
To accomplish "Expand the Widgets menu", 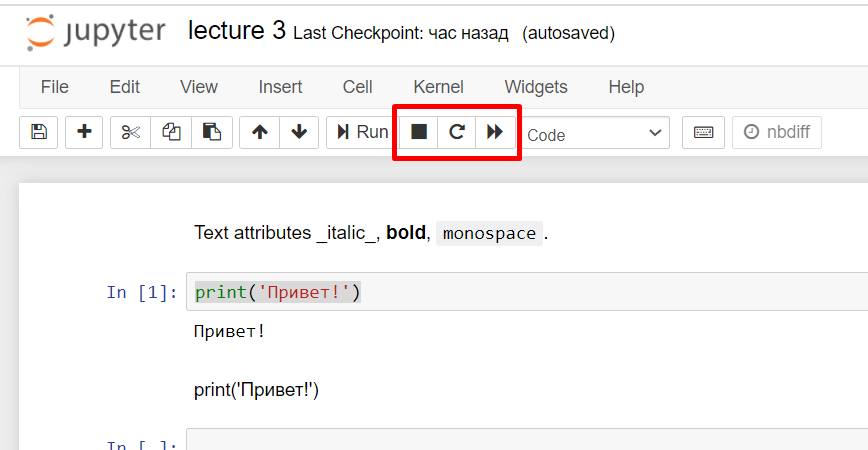I will [535, 87].
